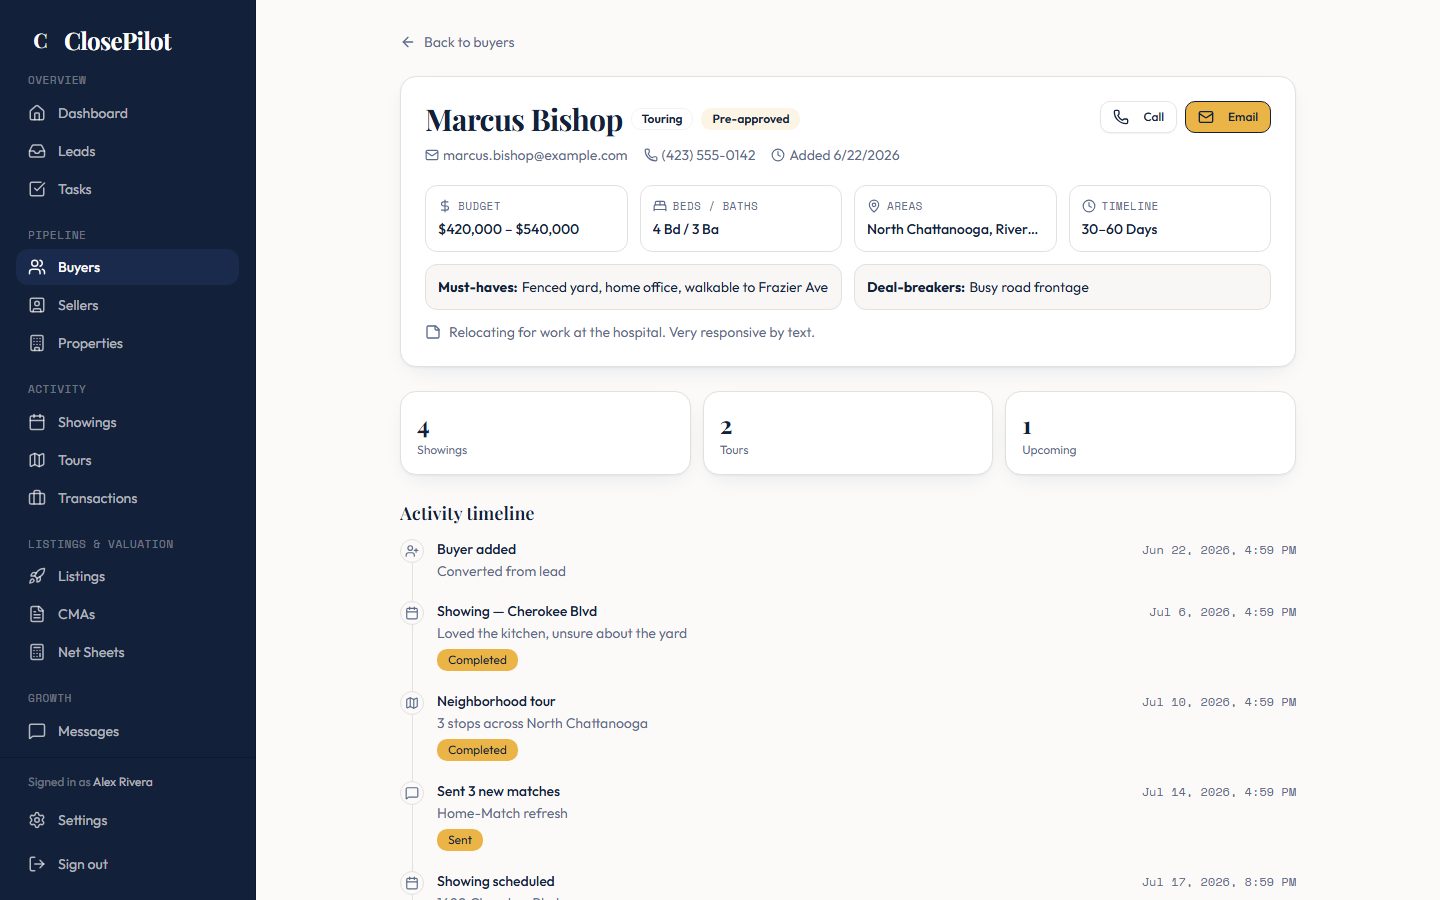This screenshot has width=1440, height=900.
Task: Click Completed badge under Cherokee Blvd showing
Action: tap(477, 660)
